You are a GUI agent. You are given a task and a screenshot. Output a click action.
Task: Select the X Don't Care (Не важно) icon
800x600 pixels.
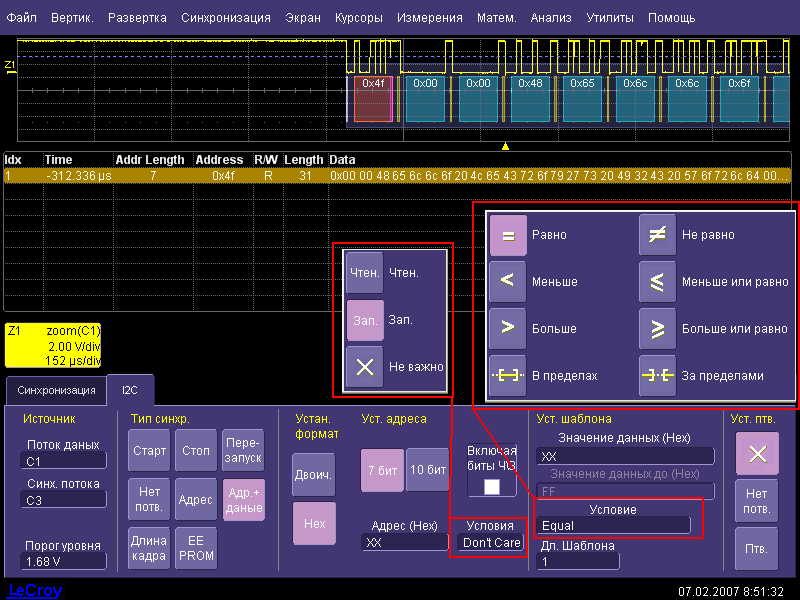tap(365, 367)
